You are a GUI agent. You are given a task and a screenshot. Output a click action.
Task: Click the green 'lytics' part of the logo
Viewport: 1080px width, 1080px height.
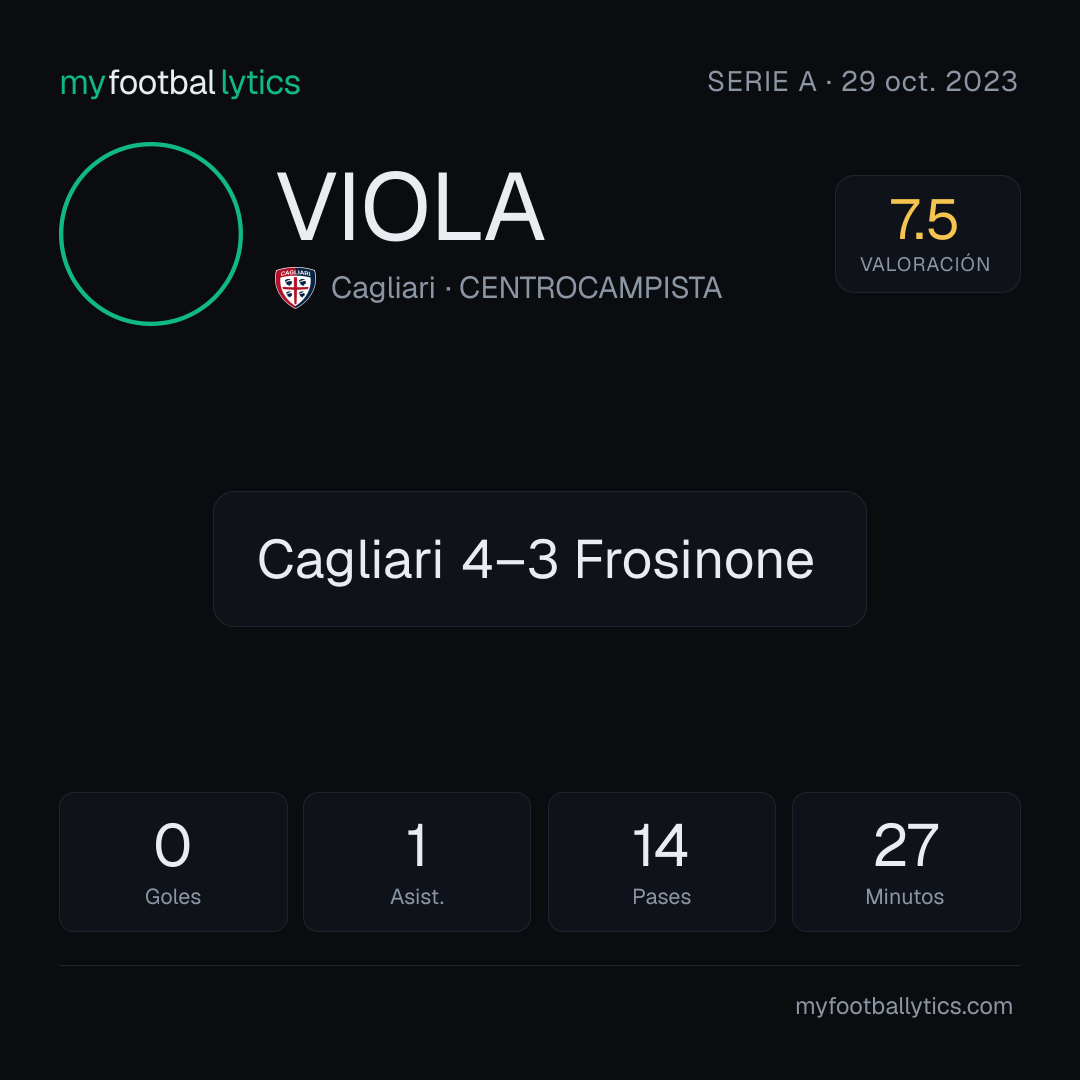260,83
